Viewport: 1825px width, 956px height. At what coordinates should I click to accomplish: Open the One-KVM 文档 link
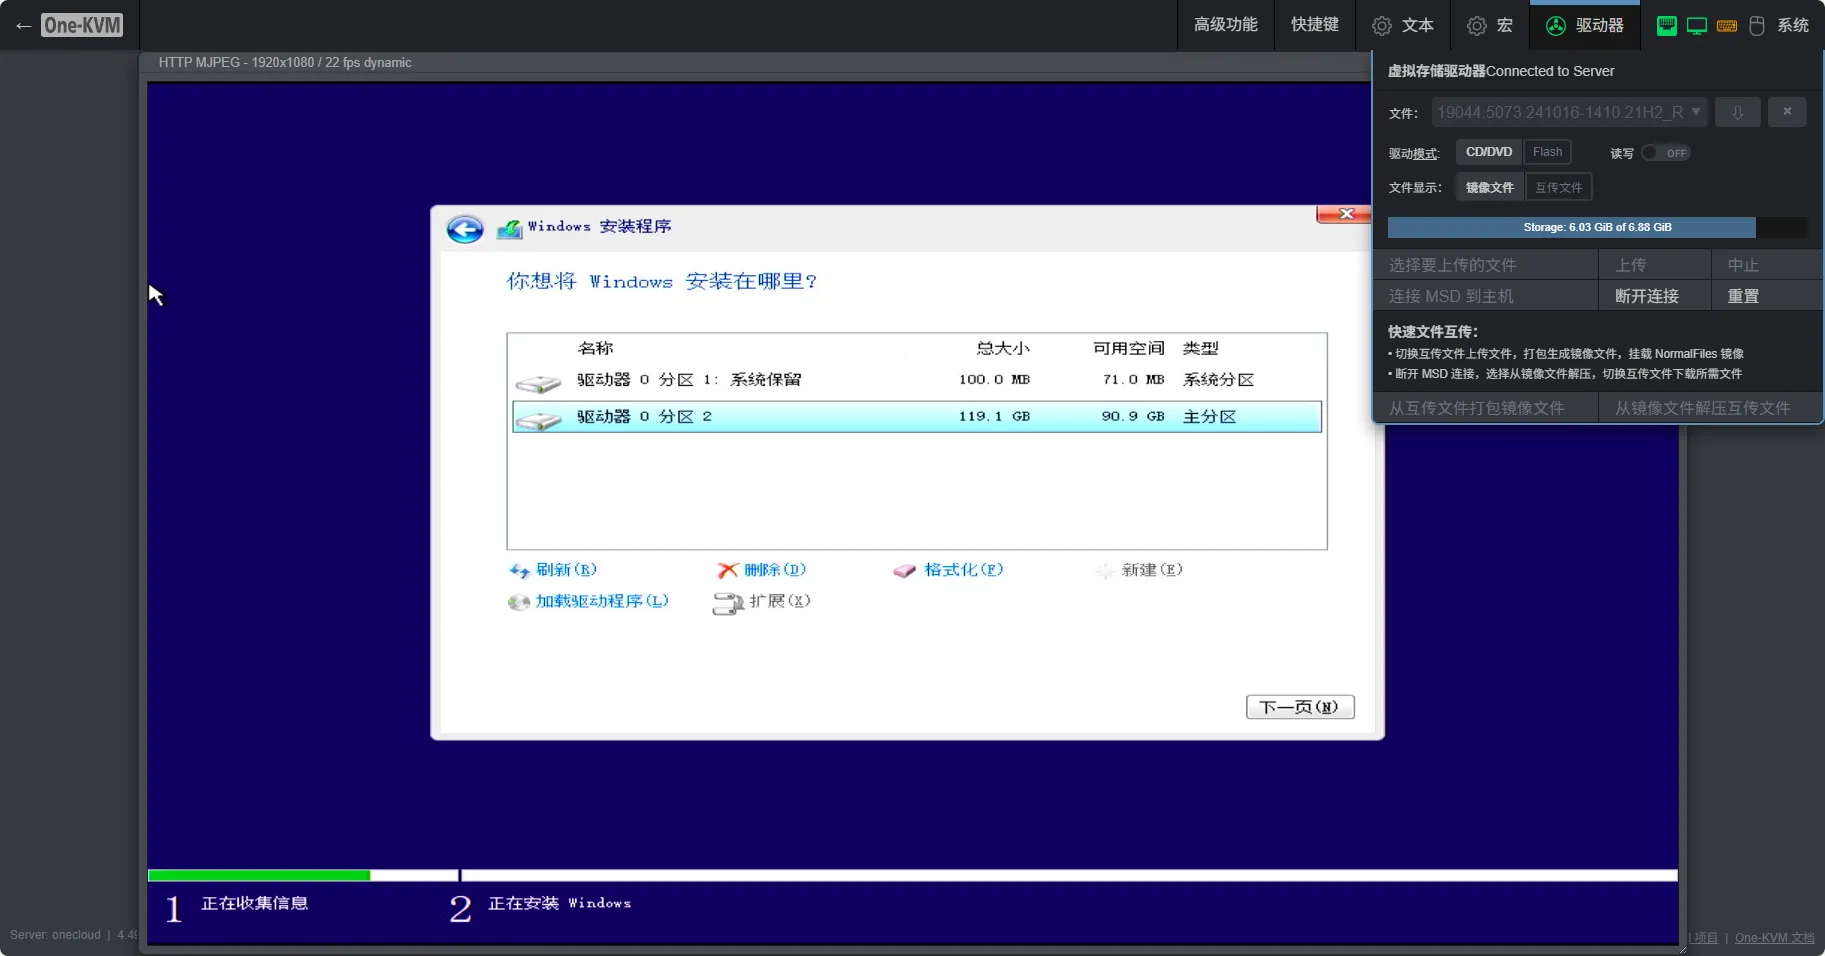click(1774, 938)
